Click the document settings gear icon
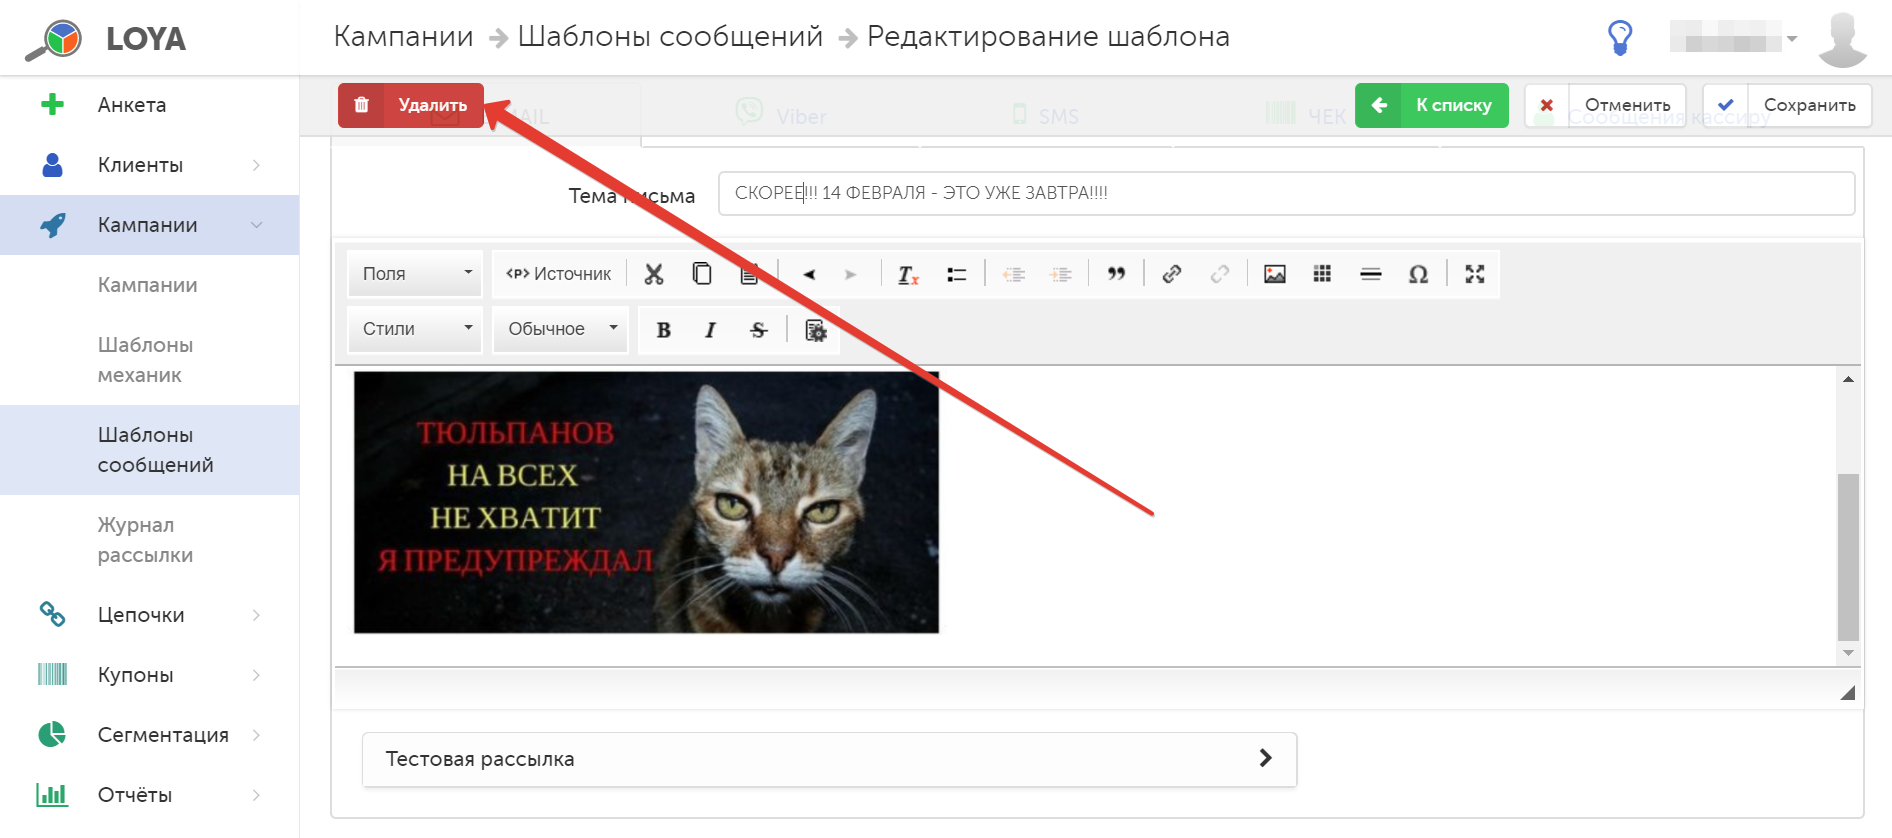The height and width of the screenshot is (838, 1892). 816,330
